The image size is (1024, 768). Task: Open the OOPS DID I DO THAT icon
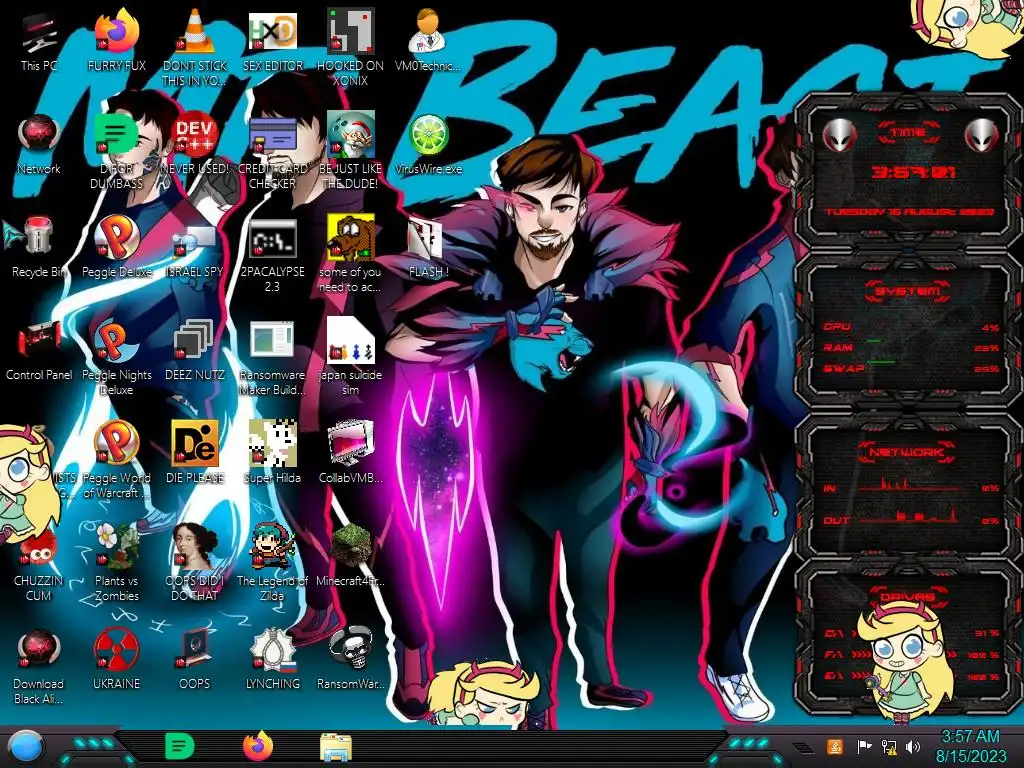click(194, 563)
